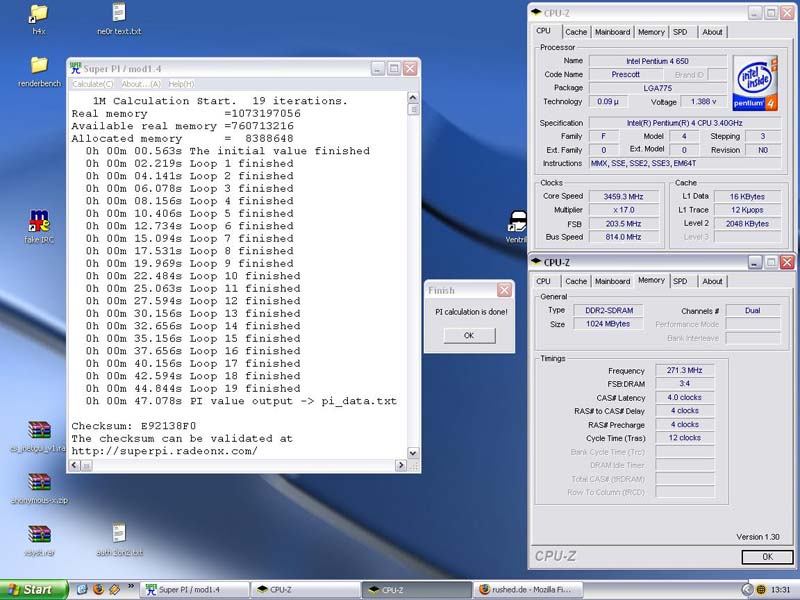The image size is (800, 600).
Task: Click Super PI vertical scrollbar up arrow
Action: [x=413, y=97]
